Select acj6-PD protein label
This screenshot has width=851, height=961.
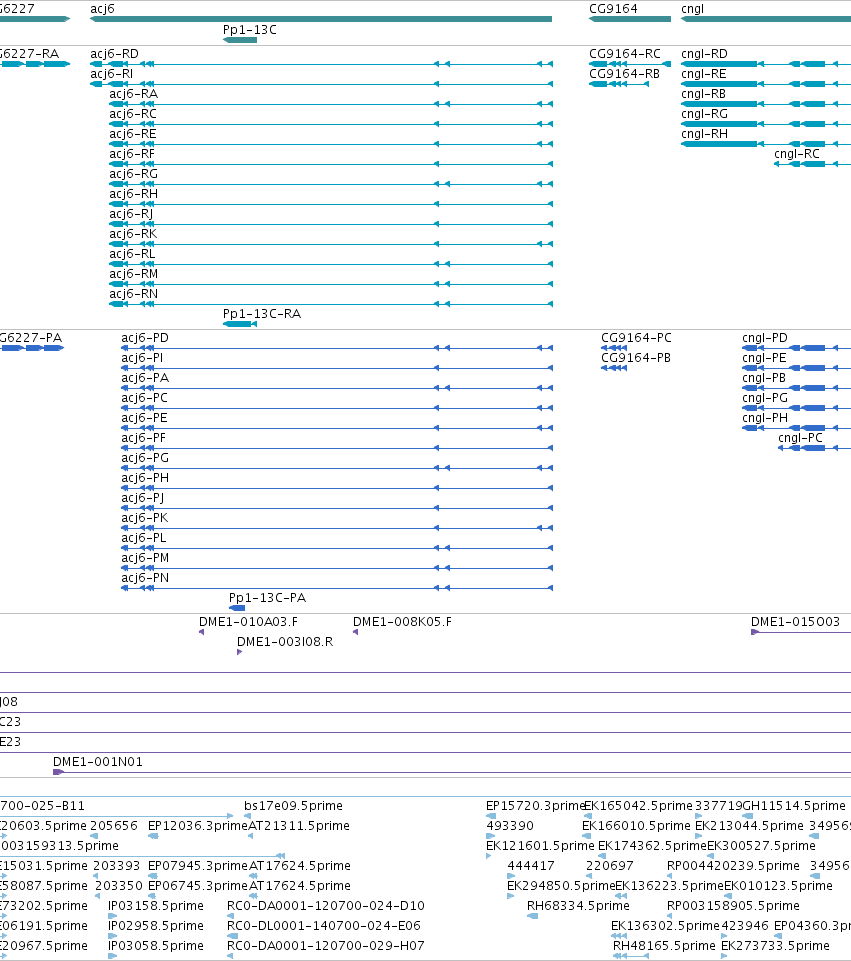tap(145, 338)
